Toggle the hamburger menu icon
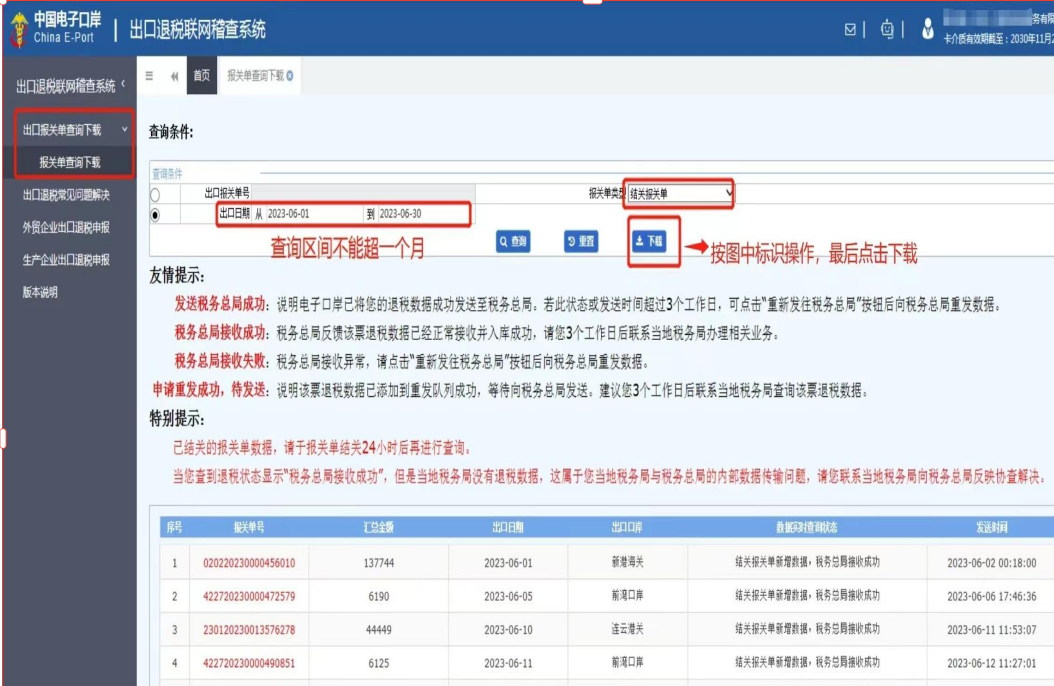The image size is (1054, 686). (x=149, y=76)
